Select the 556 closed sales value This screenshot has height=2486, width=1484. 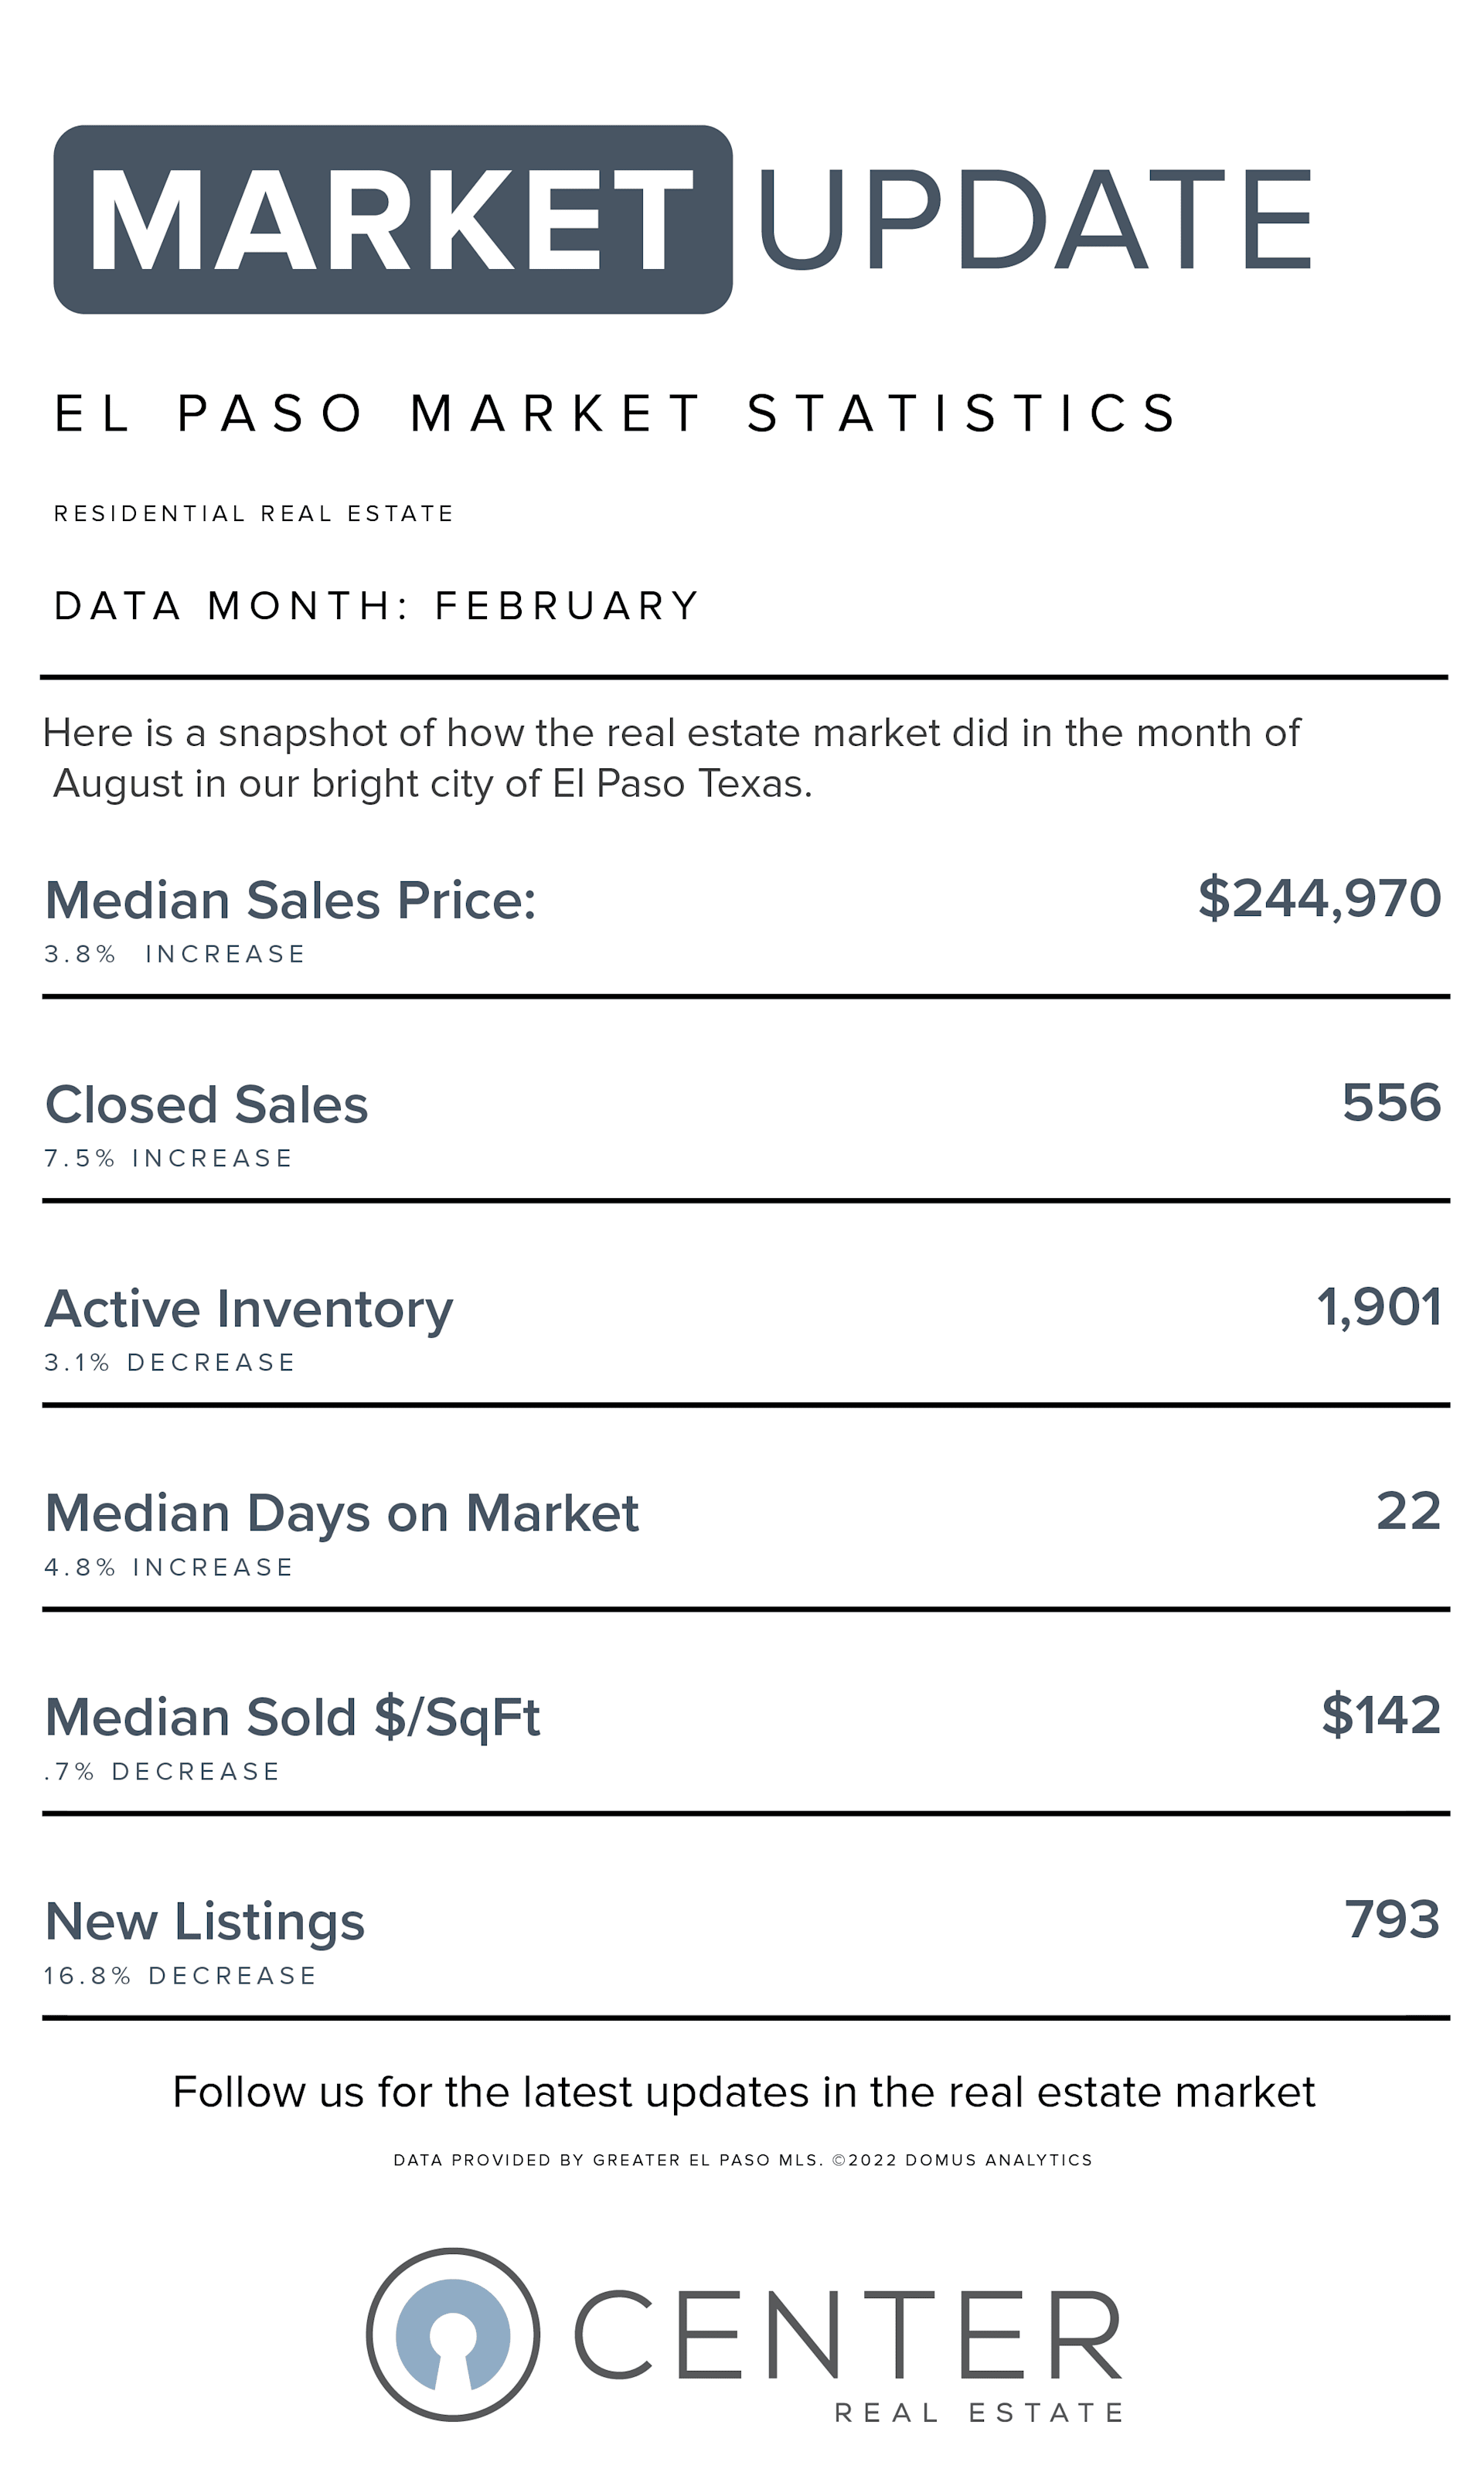[x=1391, y=1103]
